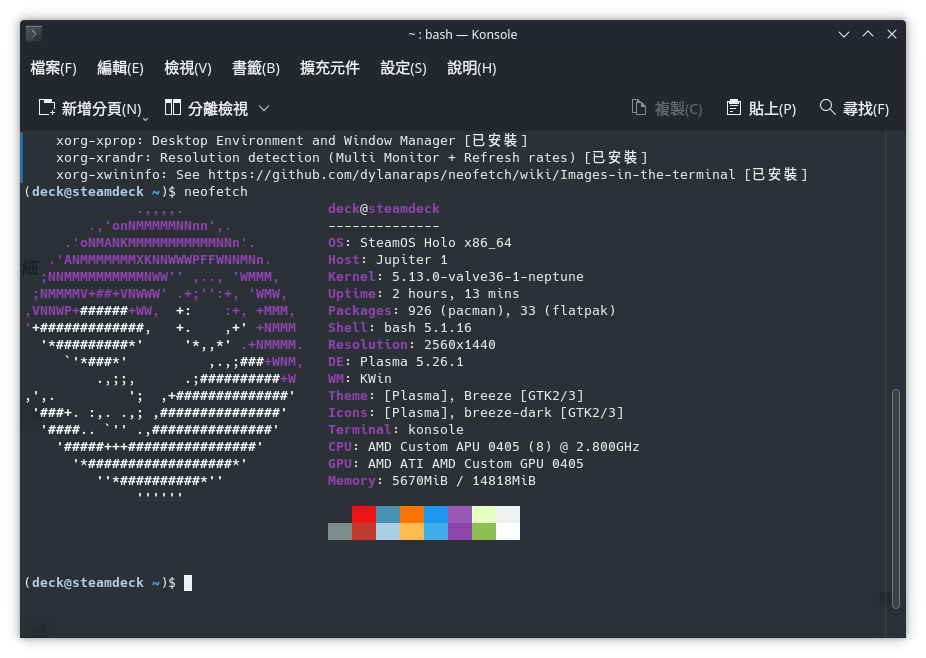Open the 擴充元件 menu
926x658 pixels.
[330, 68]
